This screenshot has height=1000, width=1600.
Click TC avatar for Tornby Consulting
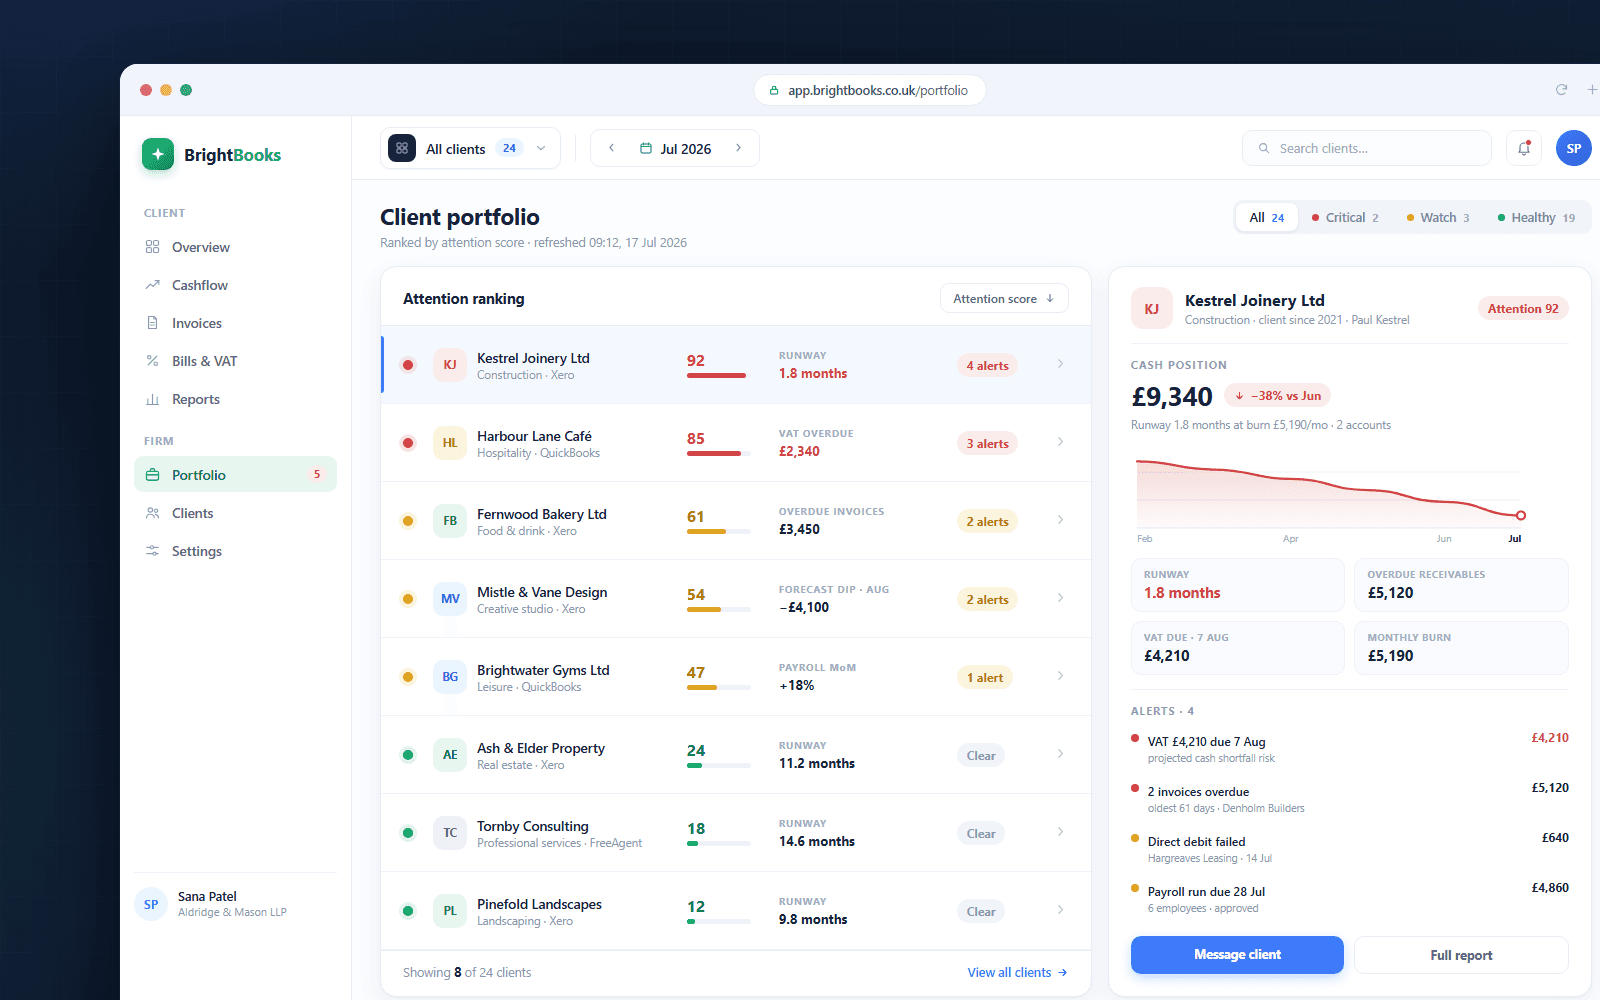pyautogui.click(x=450, y=833)
